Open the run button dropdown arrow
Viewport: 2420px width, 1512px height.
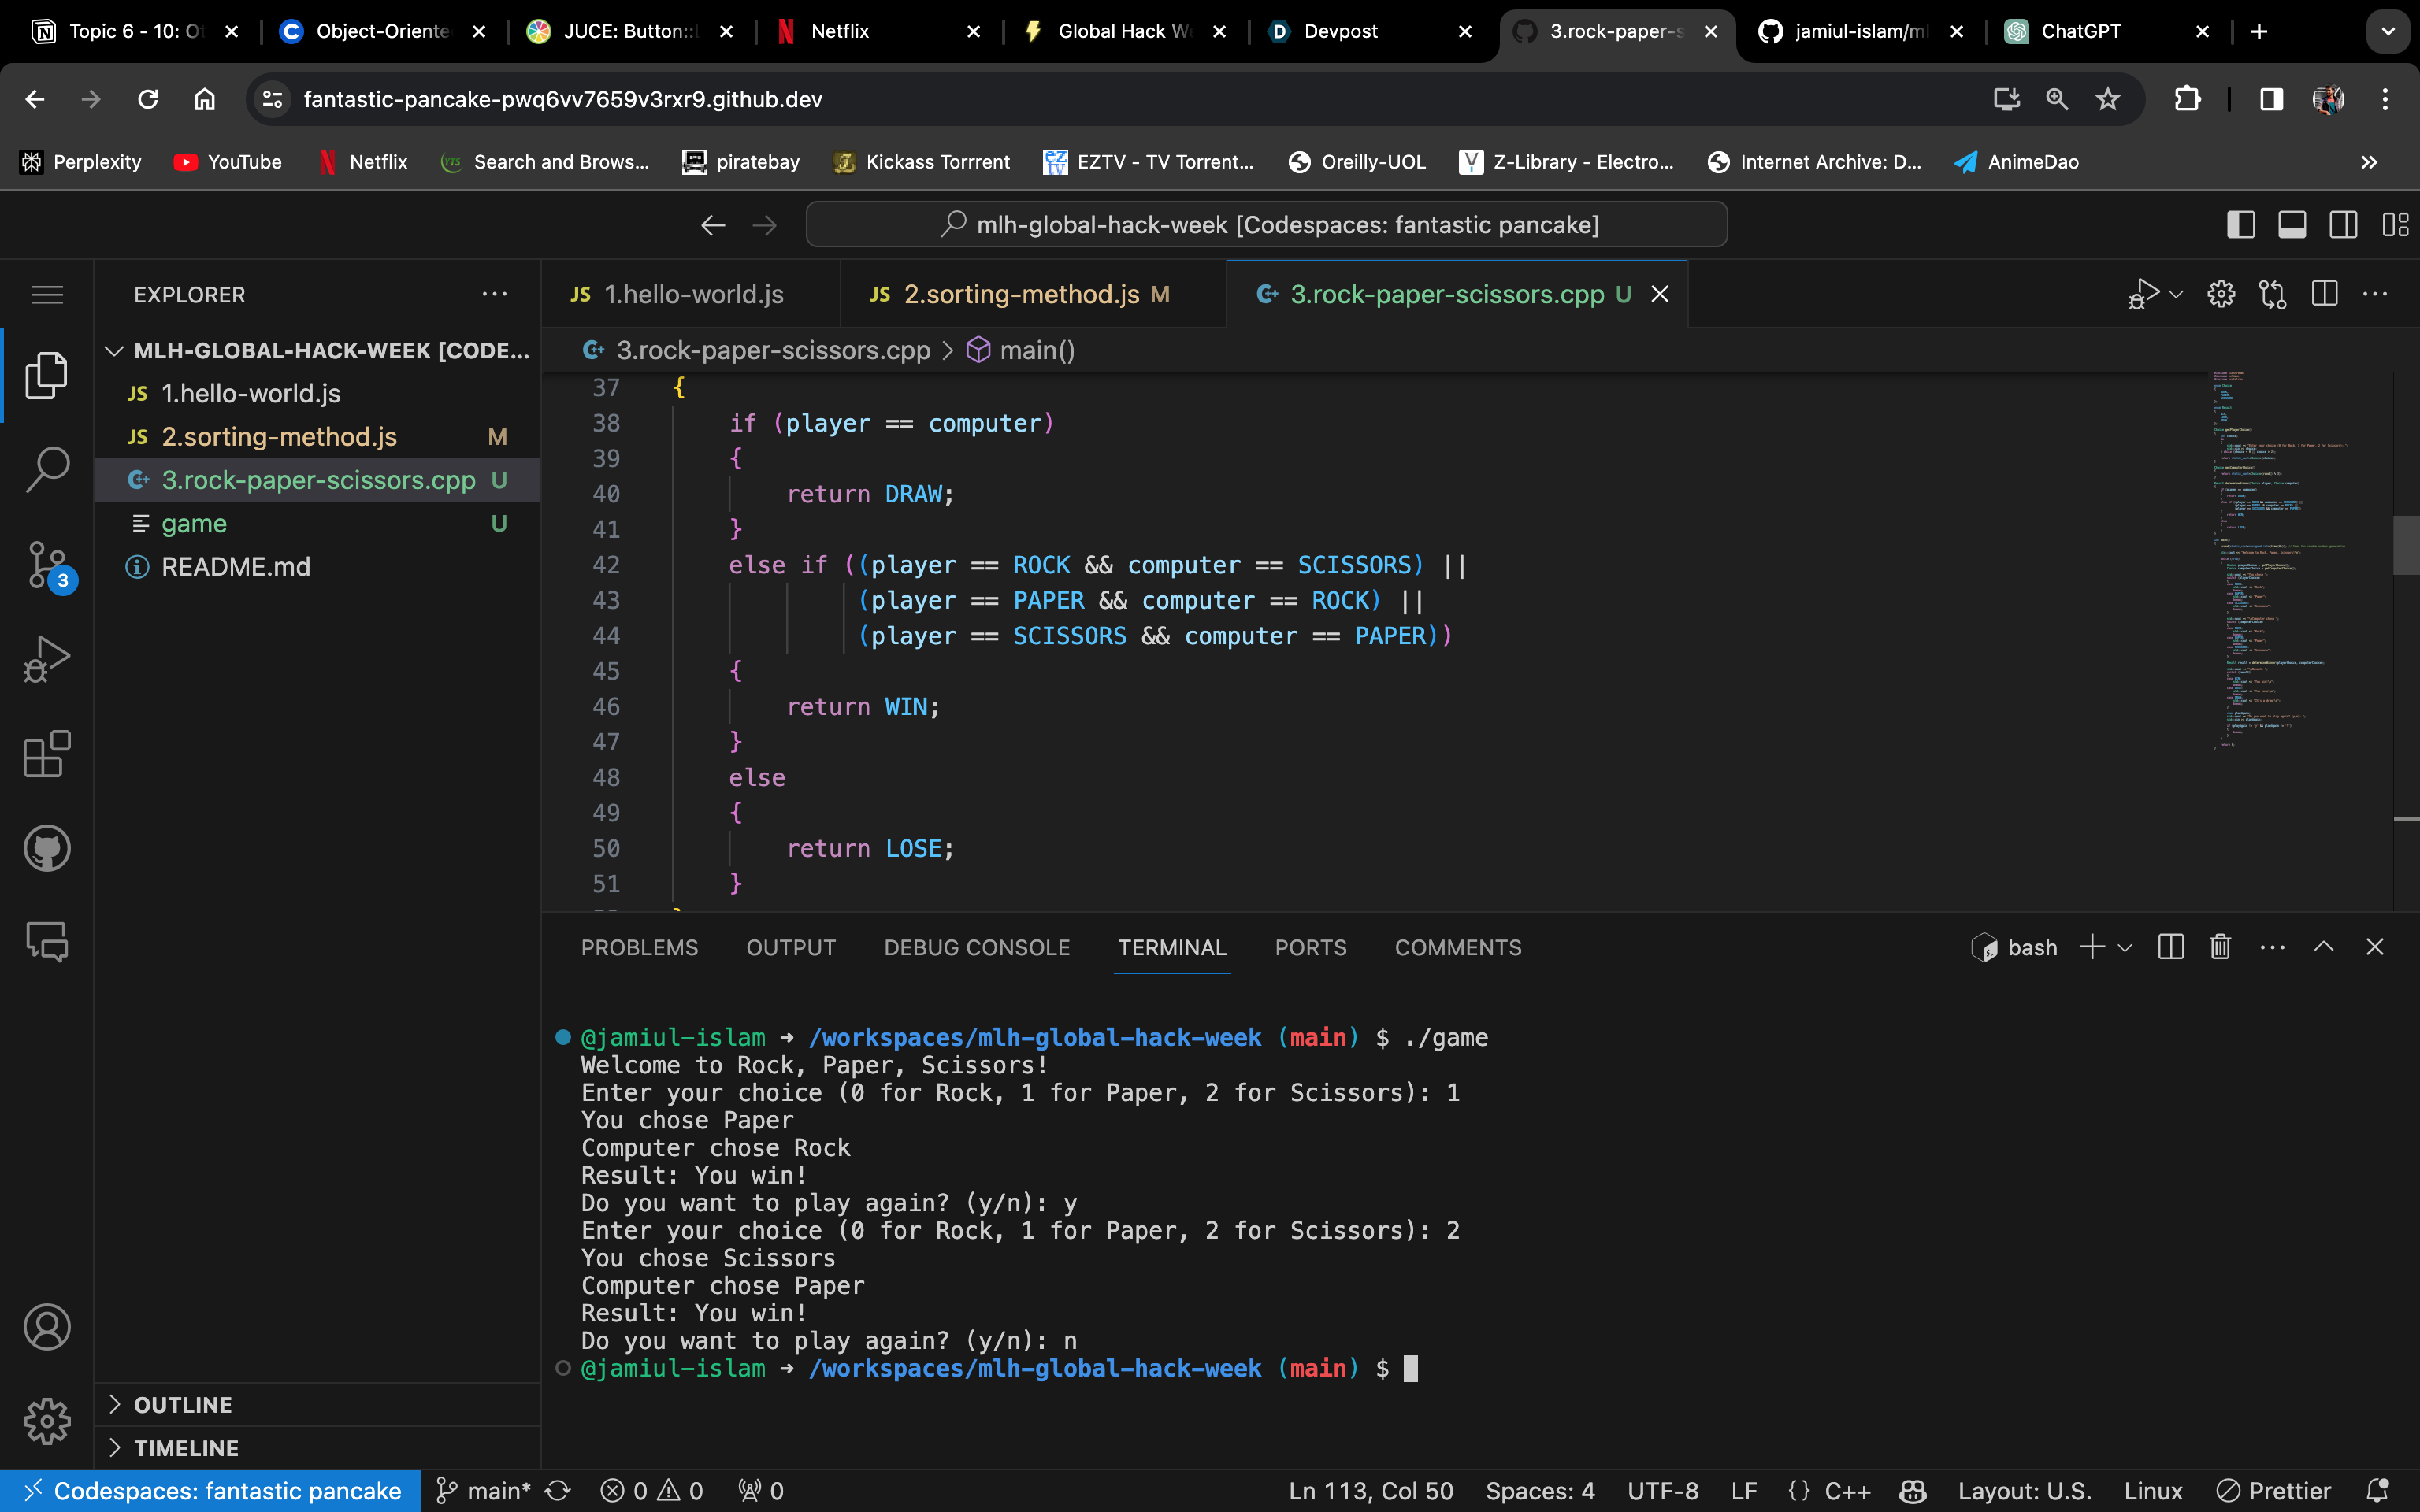click(2176, 294)
